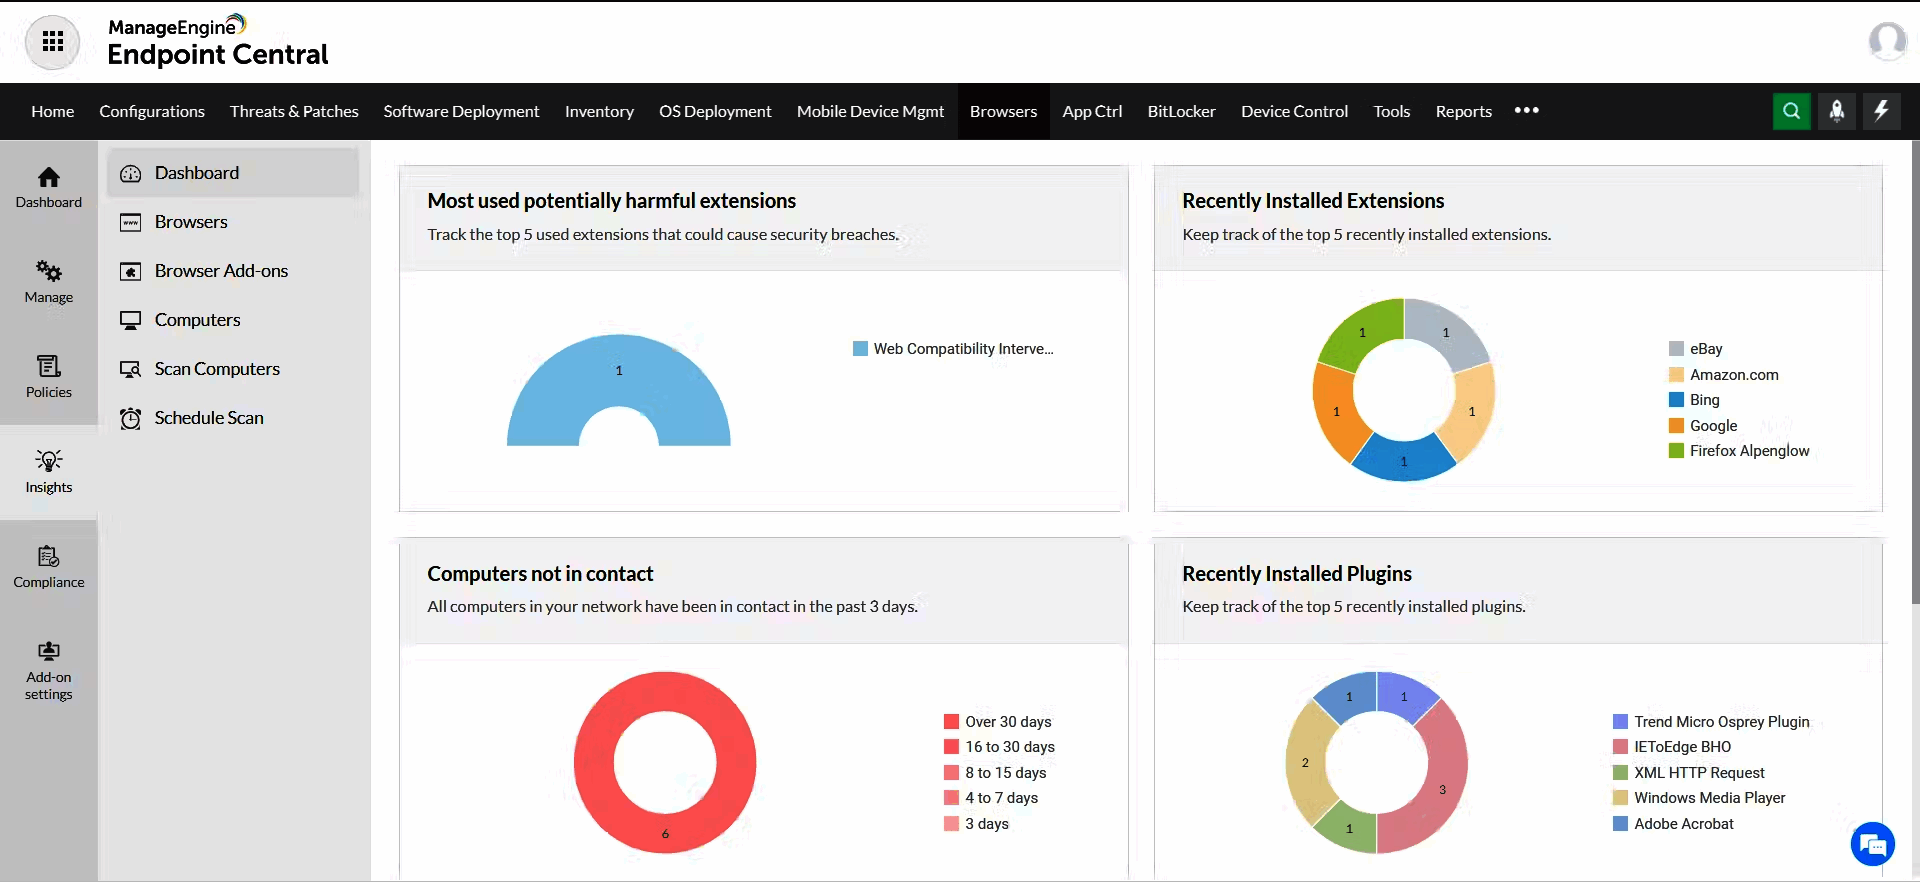The height and width of the screenshot is (882, 1920).
Task: Click the green search icon
Action: pyautogui.click(x=1791, y=111)
